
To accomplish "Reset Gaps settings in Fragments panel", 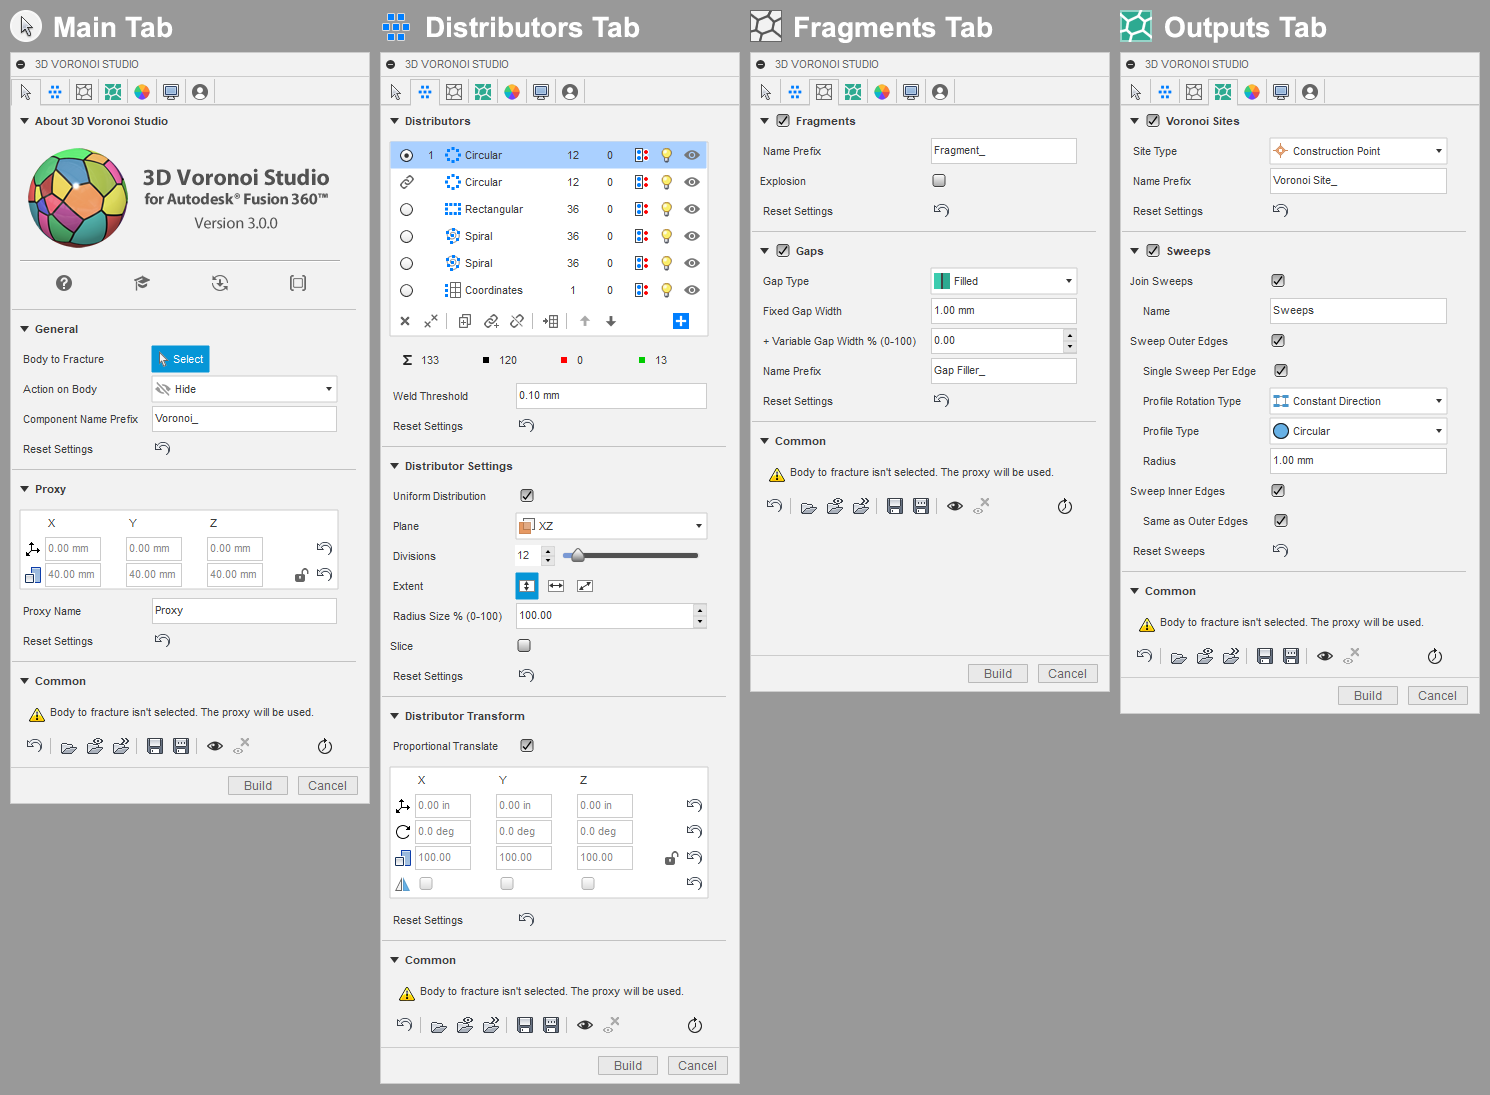I will tap(941, 400).
